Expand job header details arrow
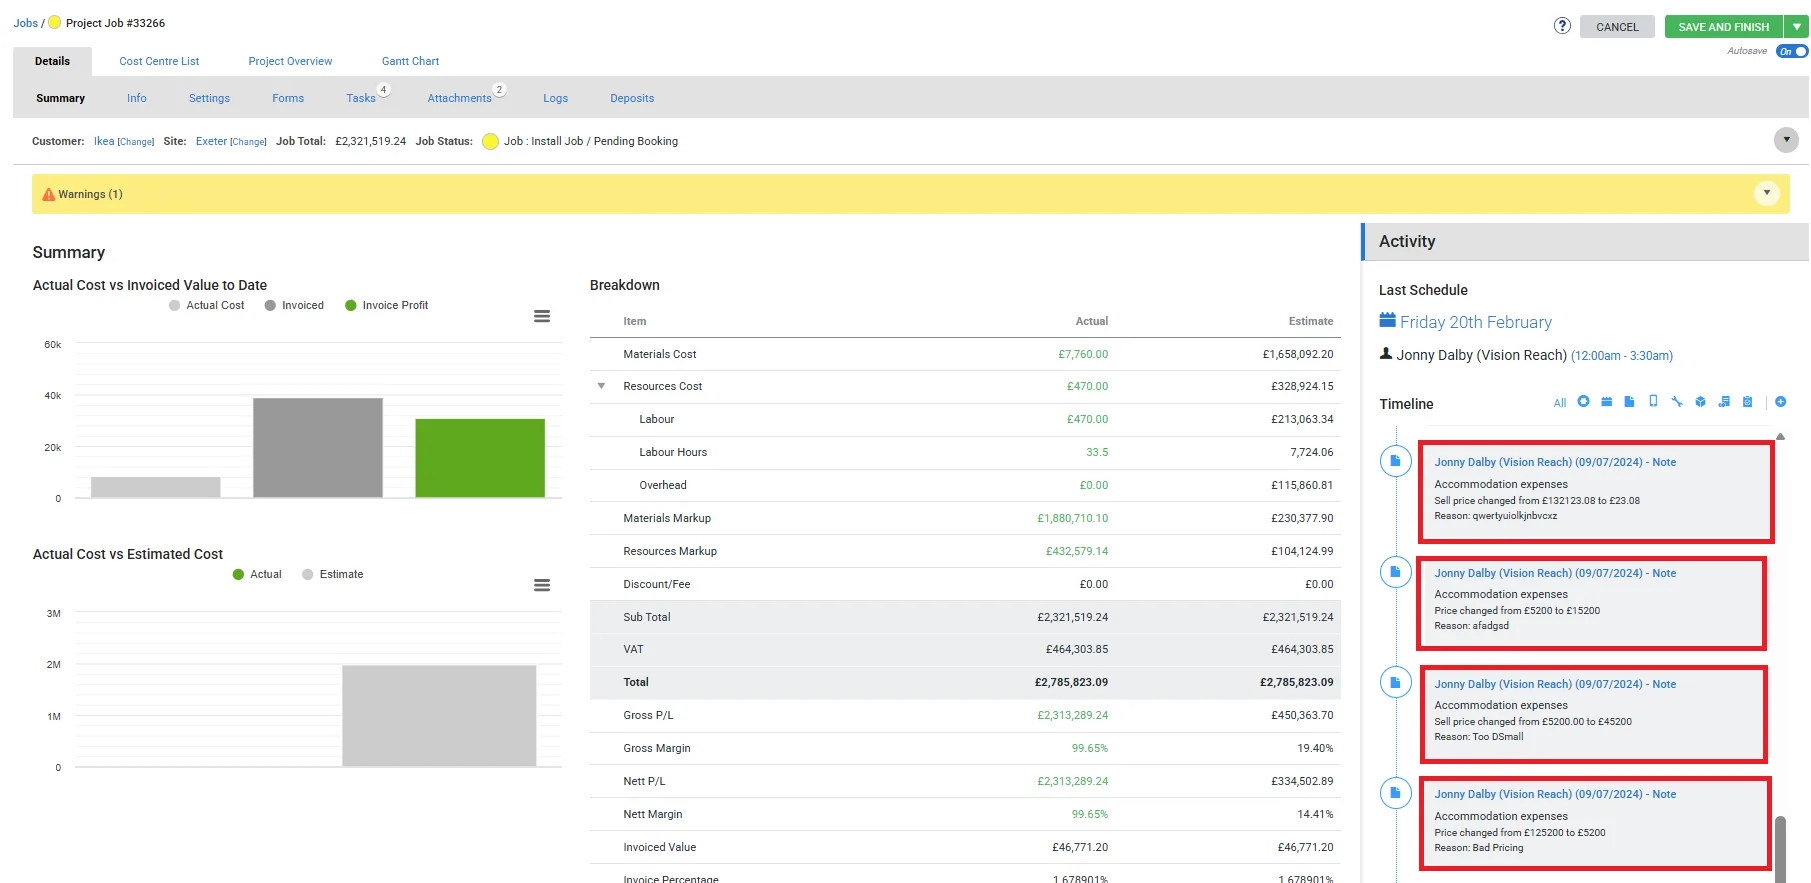 tap(1786, 140)
